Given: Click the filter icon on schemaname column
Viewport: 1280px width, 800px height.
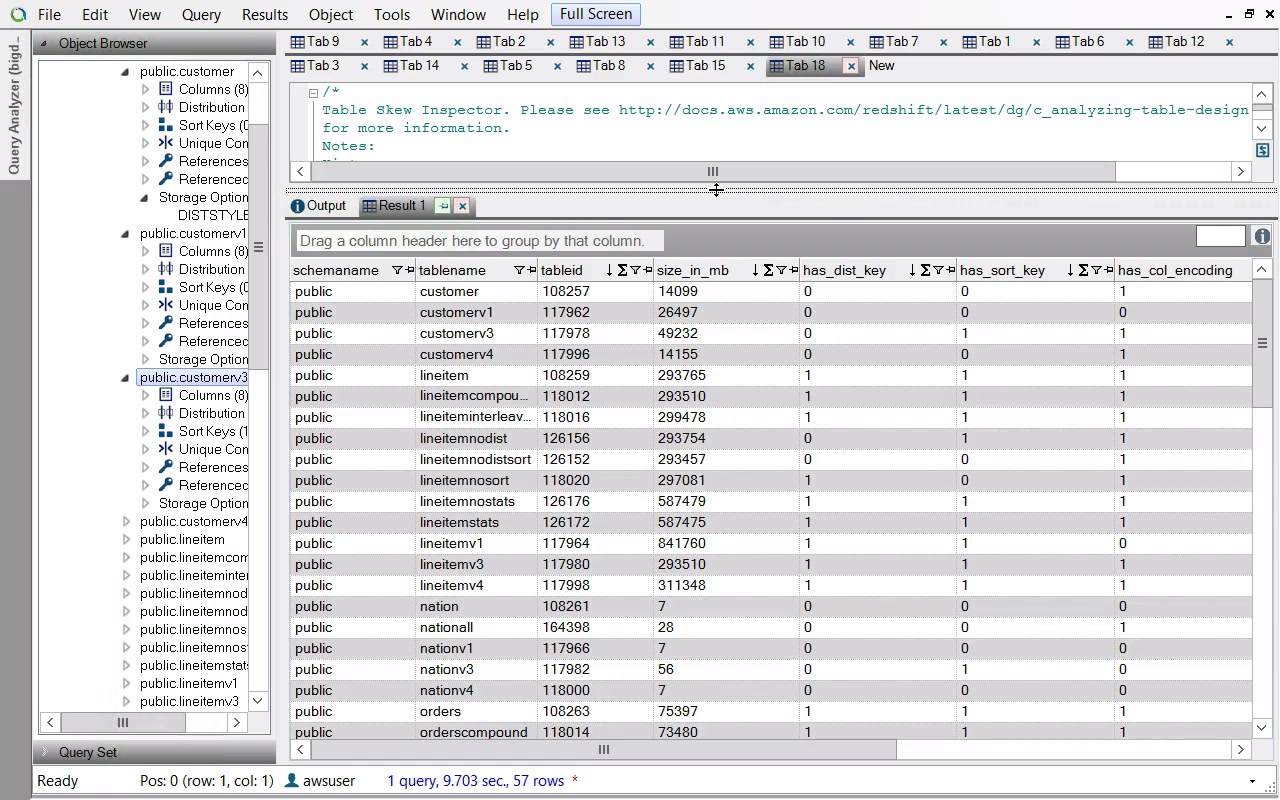Looking at the screenshot, I should pyautogui.click(x=397, y=270).
